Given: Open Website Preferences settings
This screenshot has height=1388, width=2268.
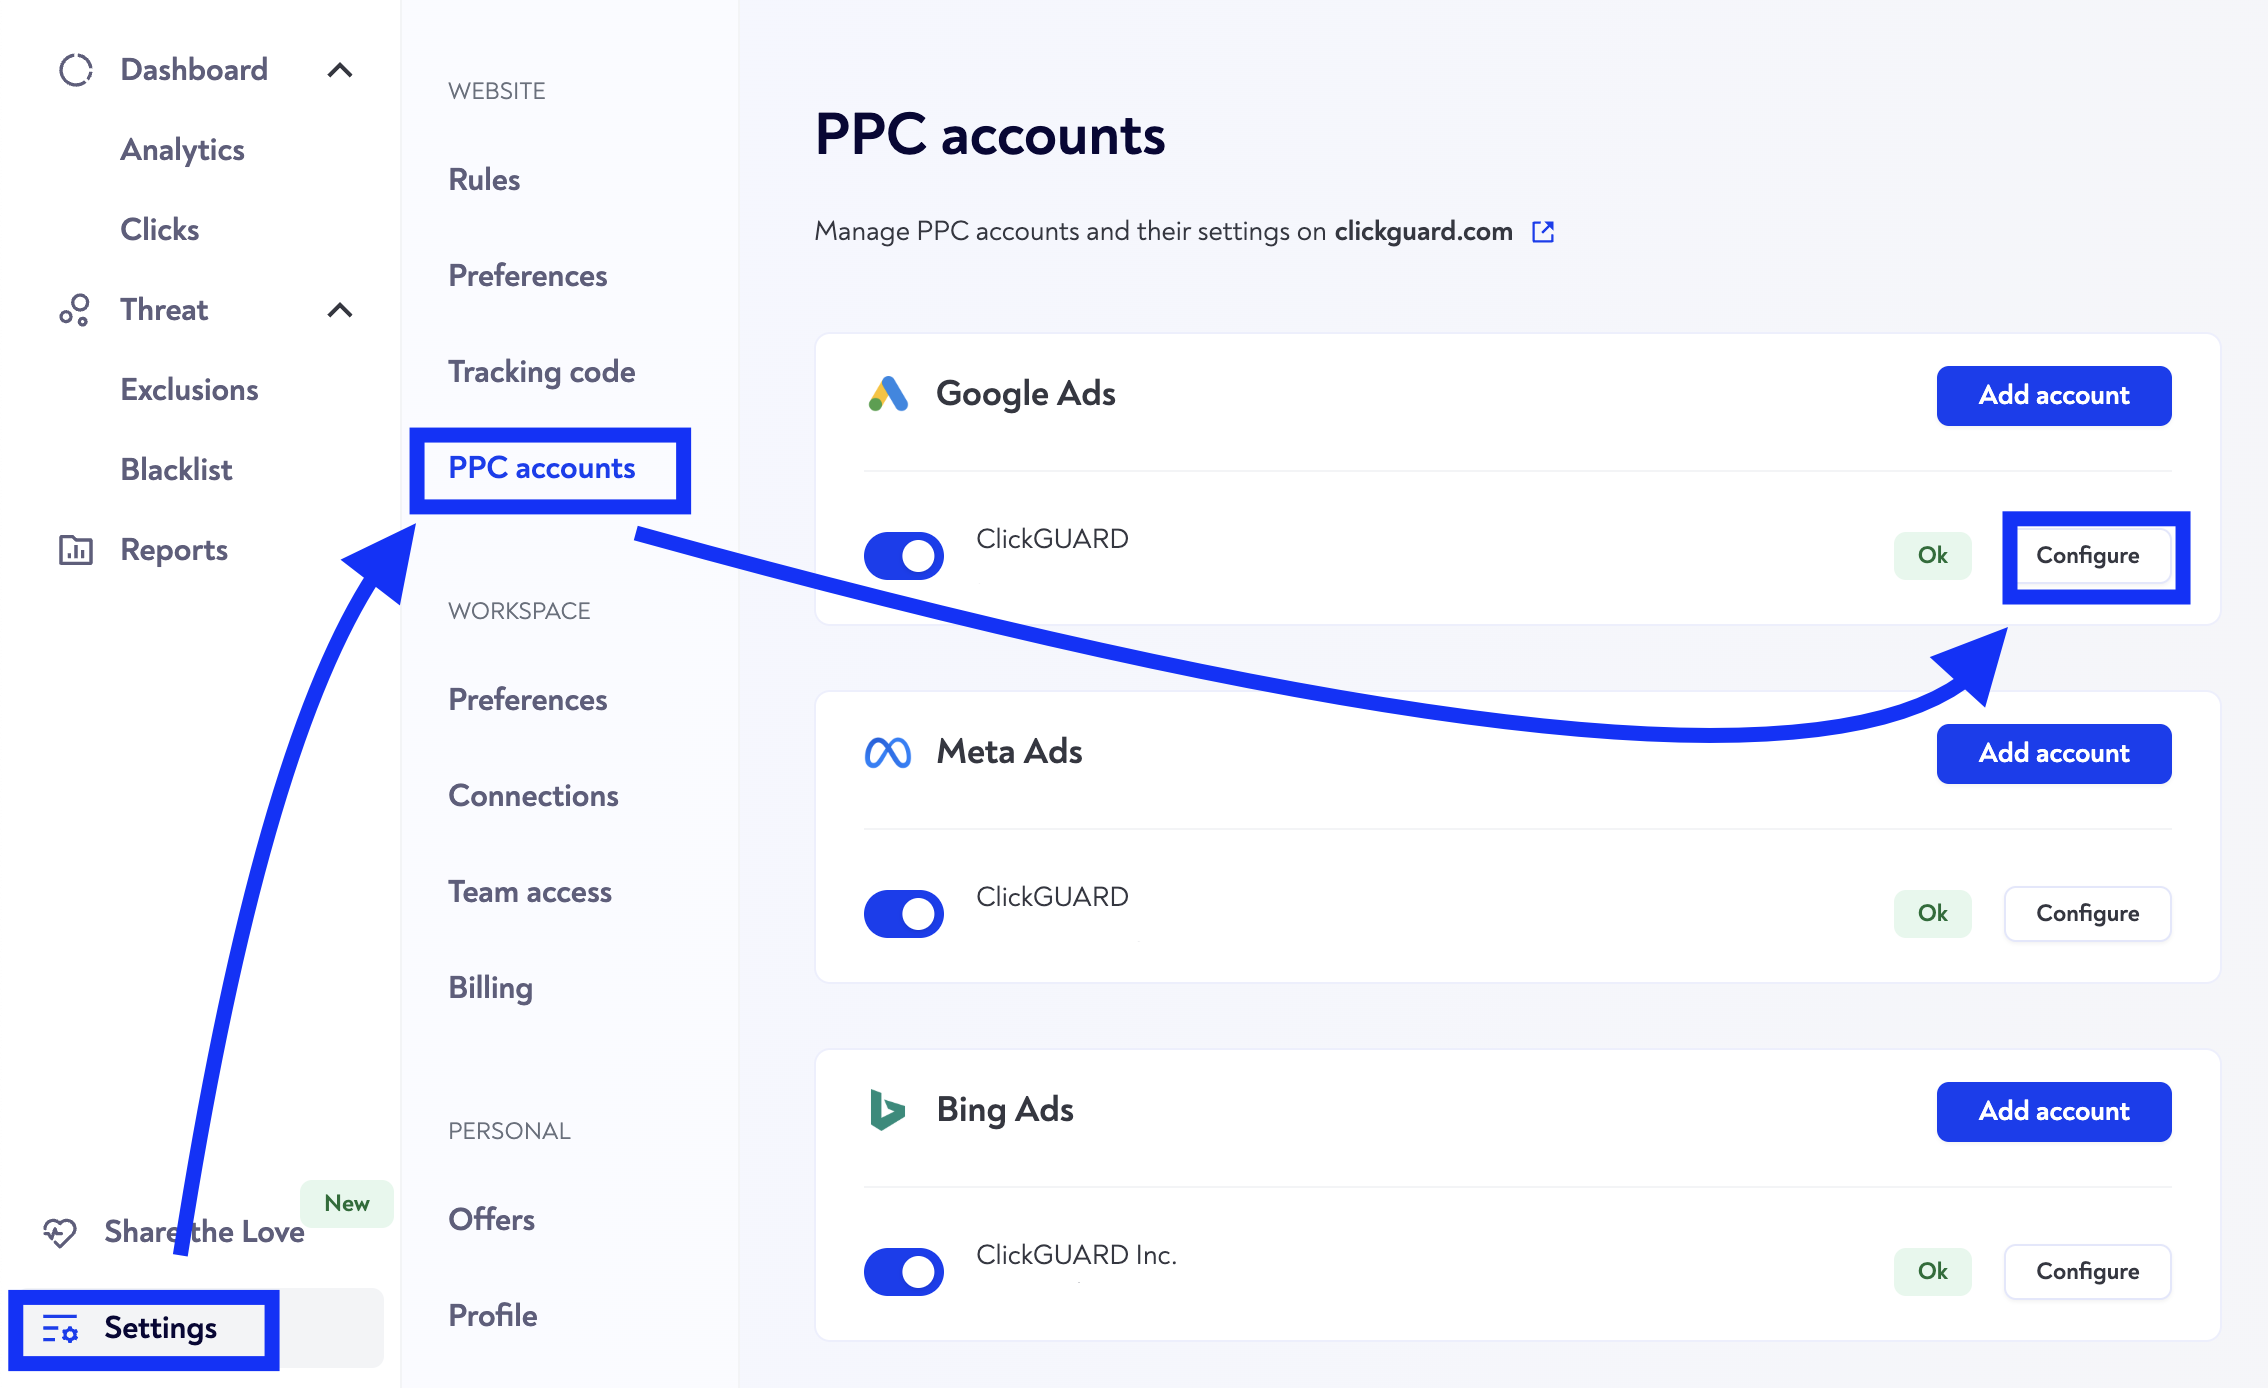Looking at the screenshot, I should (x=527, y=276).
